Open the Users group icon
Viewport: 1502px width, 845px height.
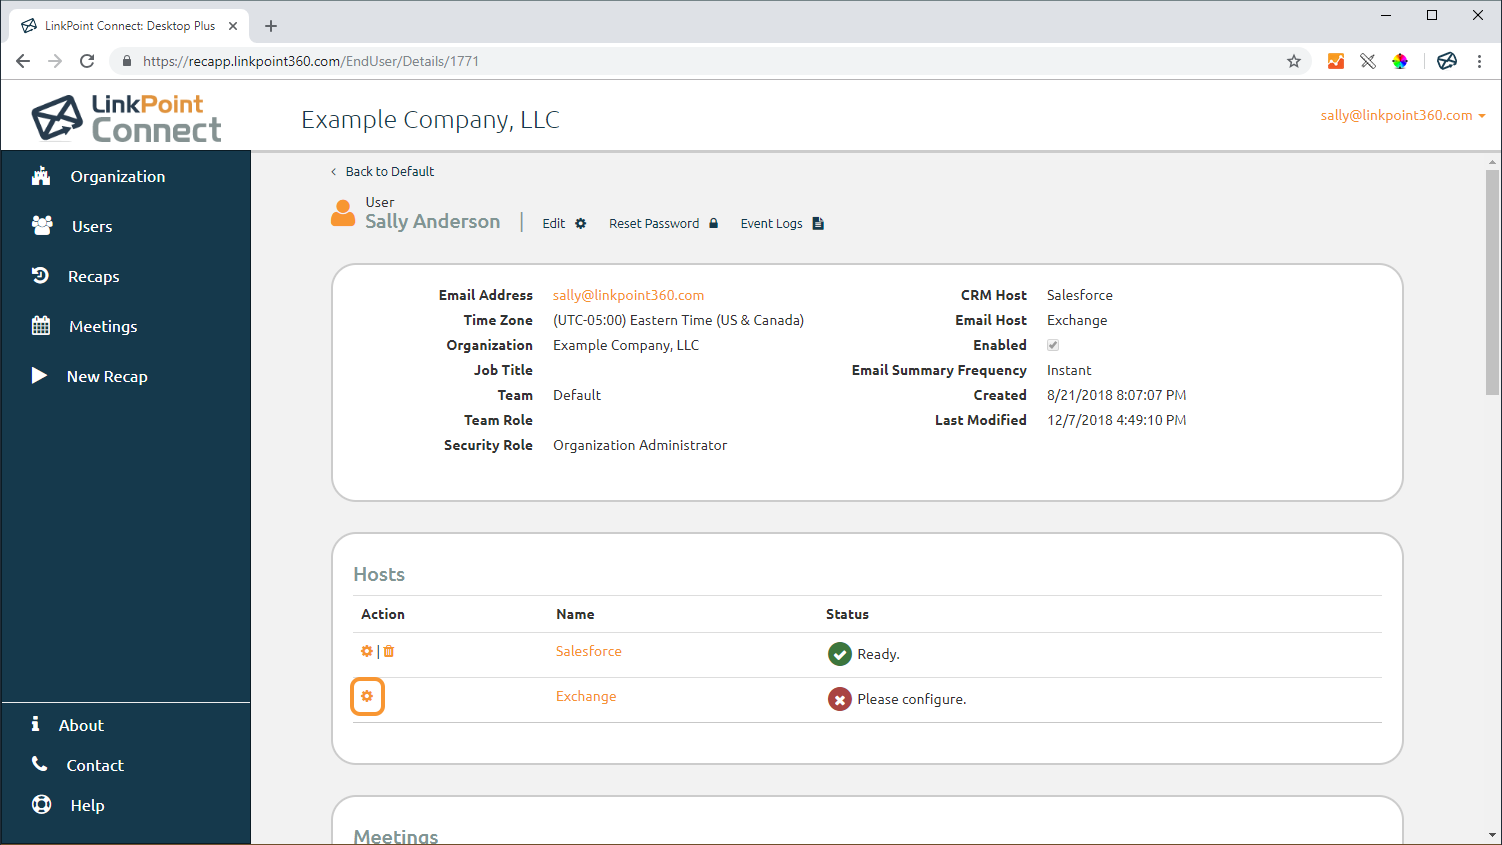[42, 226]
